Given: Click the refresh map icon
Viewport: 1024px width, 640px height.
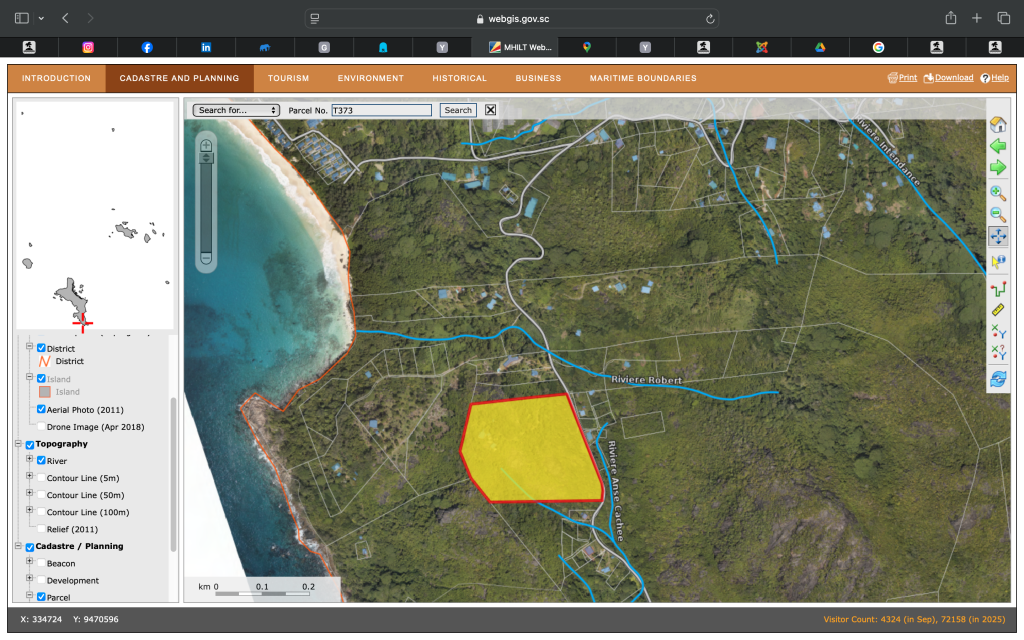Looking at the screenshot, I should point(997,378).
